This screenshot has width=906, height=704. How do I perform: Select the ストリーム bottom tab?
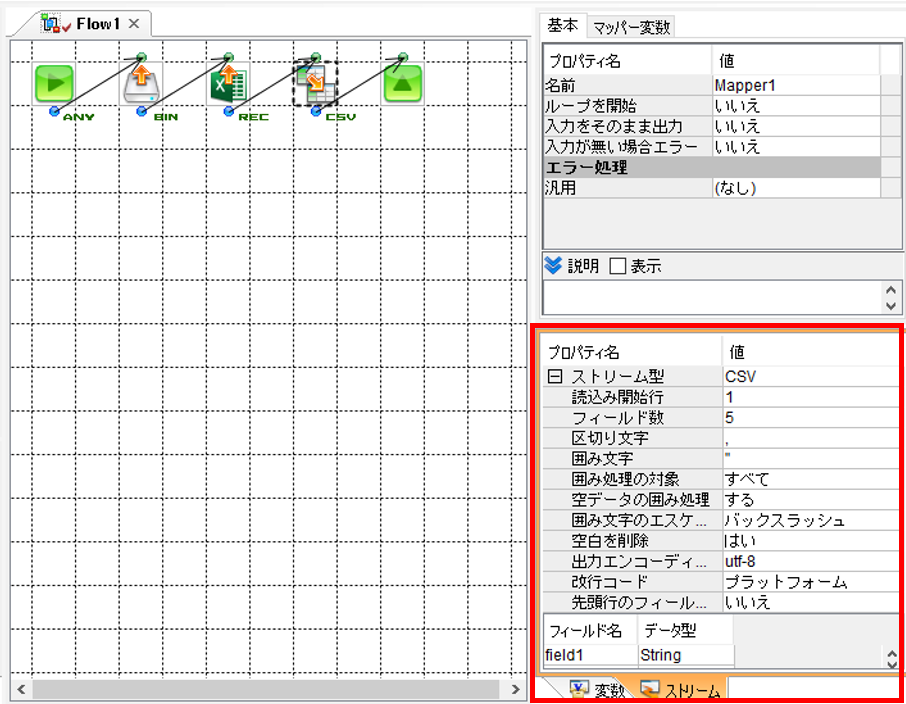point(680,689)
